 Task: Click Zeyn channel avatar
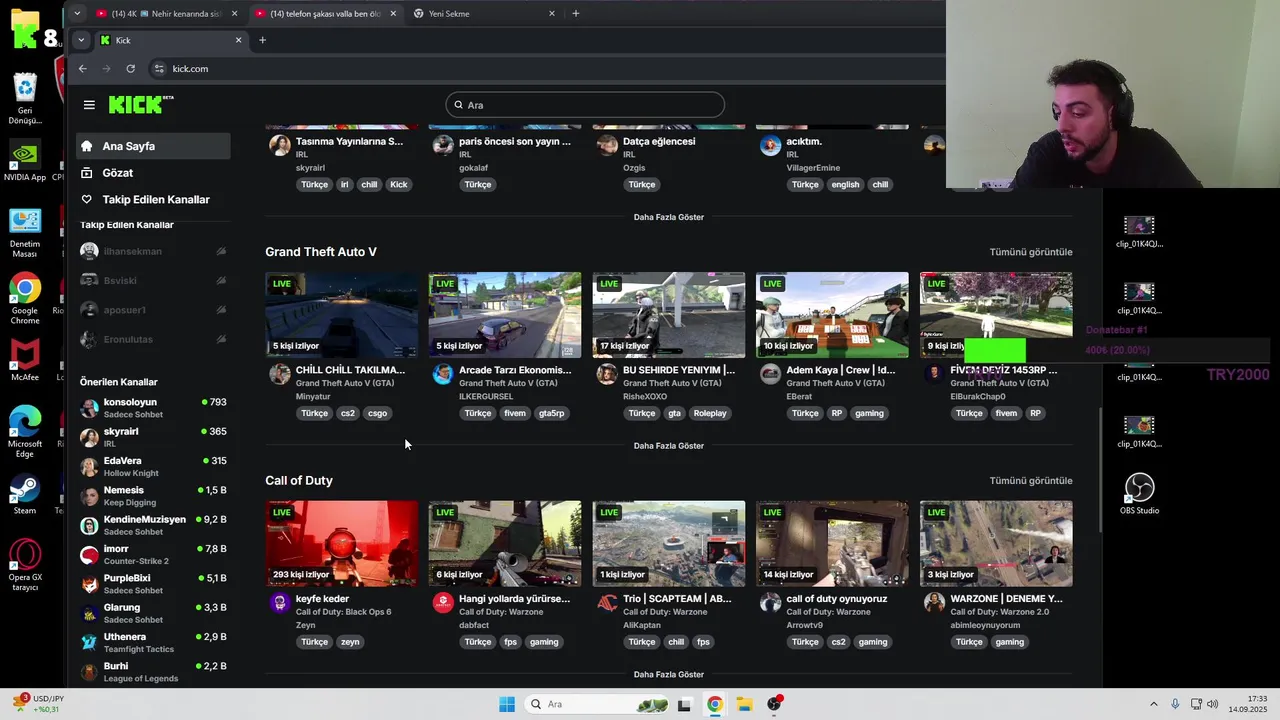click(x=280, y=603)
